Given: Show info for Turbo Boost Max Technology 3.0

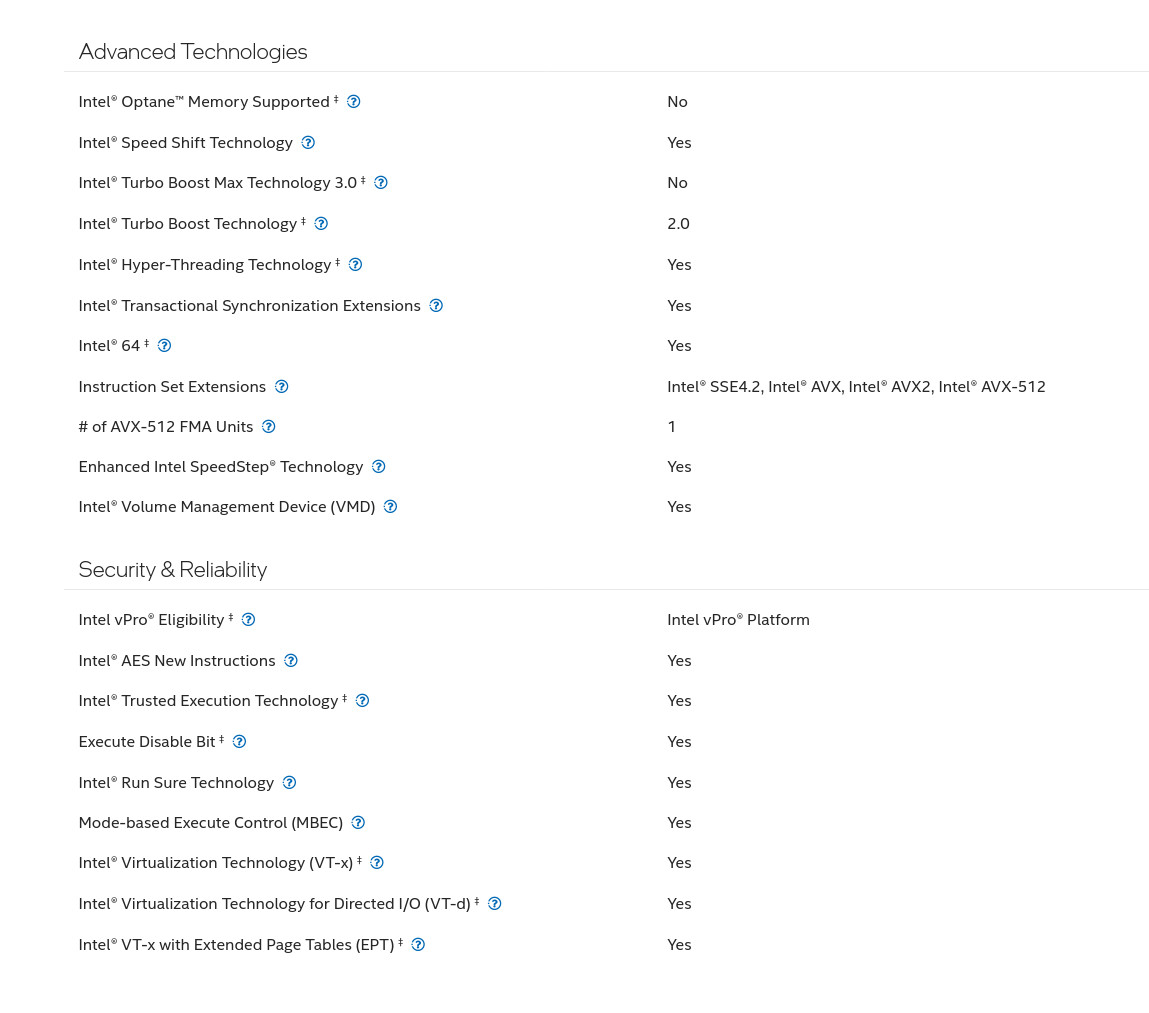Looking at the screenshot, I should coord(381,183).
